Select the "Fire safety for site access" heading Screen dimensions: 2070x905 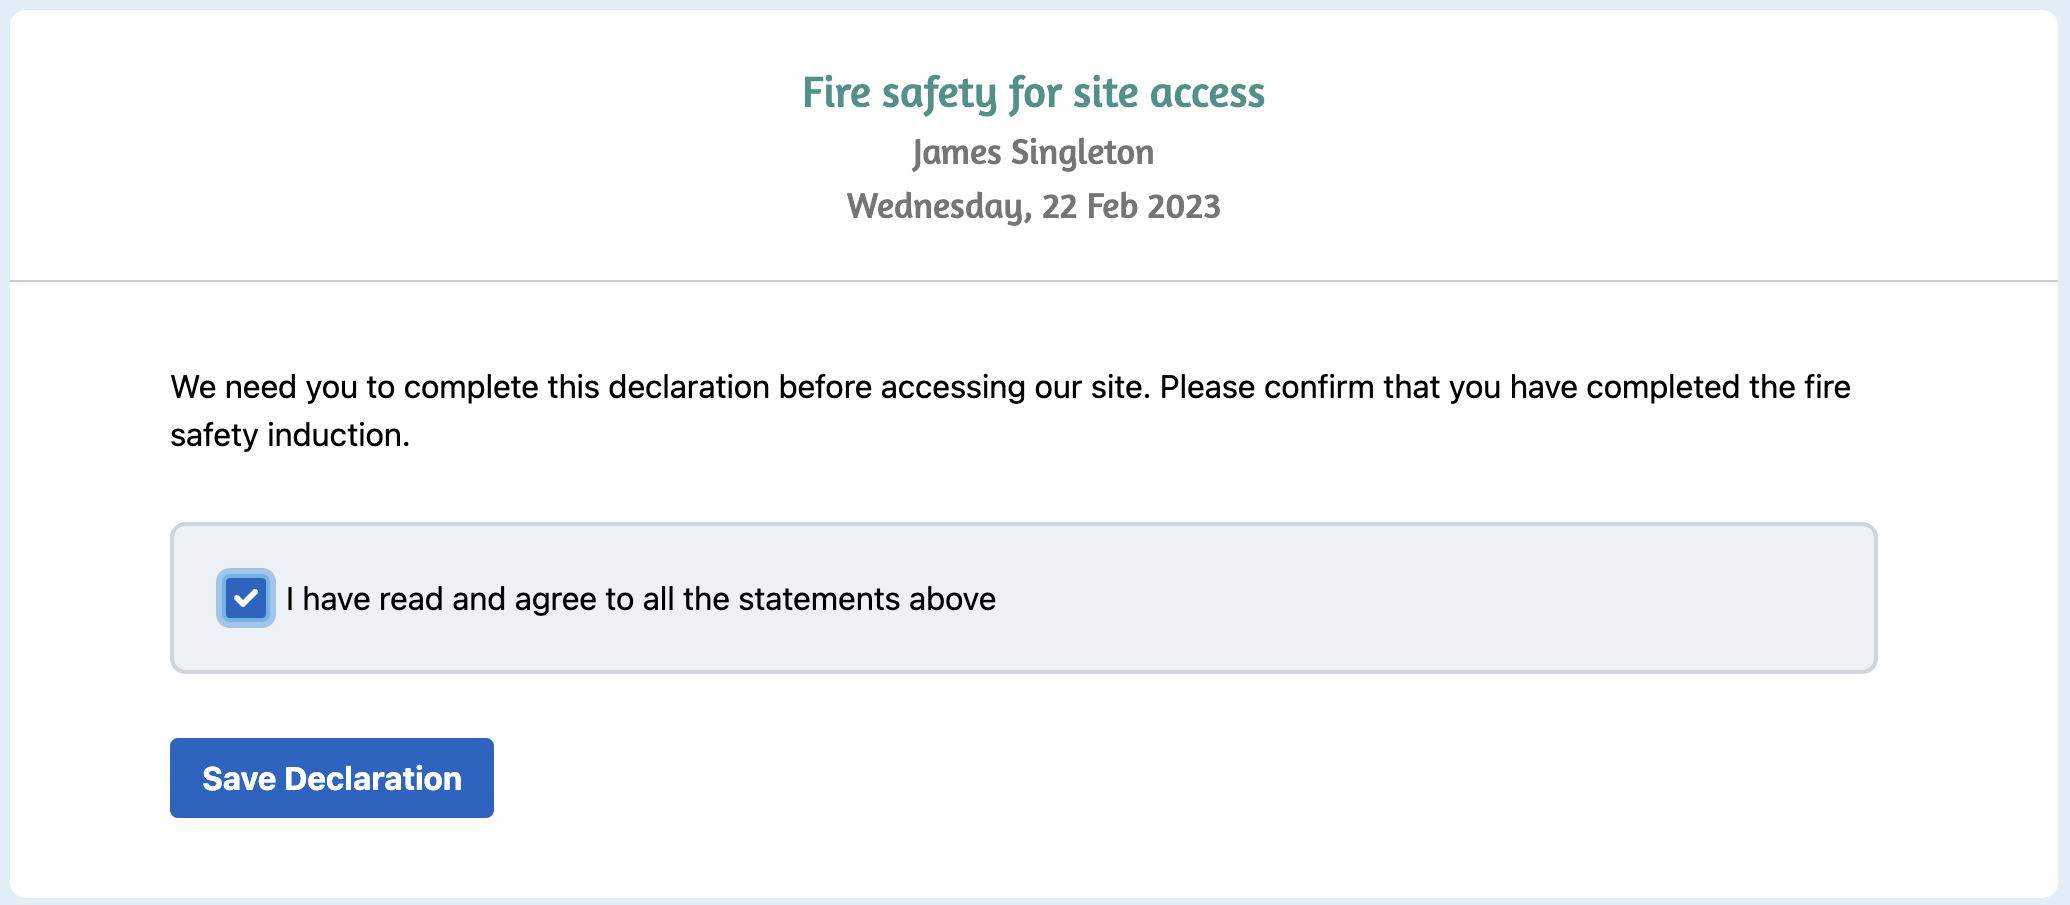pyautogui.click(x=1034, y=93)
